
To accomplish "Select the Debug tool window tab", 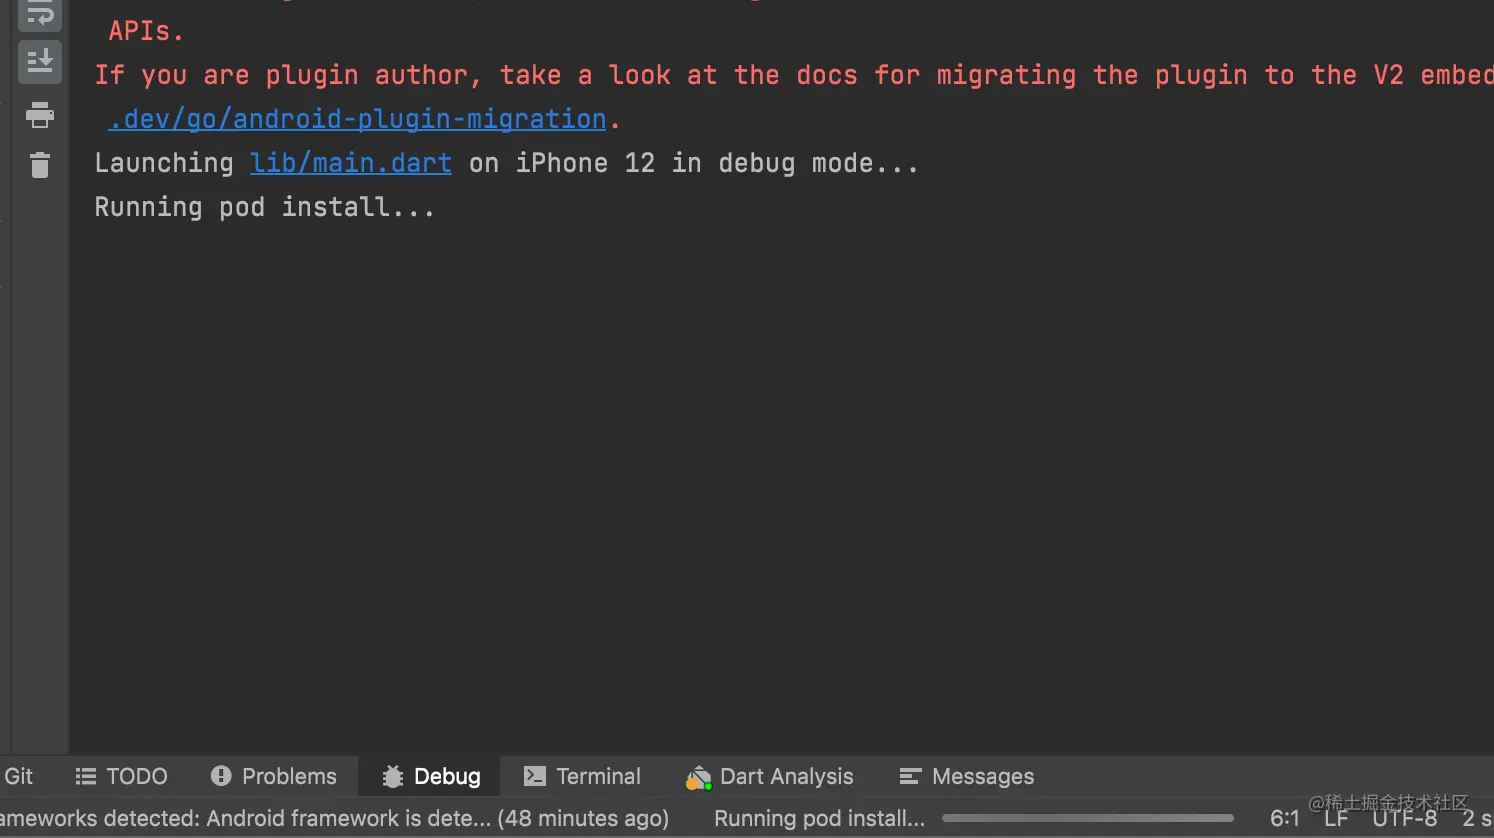I will (431, 776).
